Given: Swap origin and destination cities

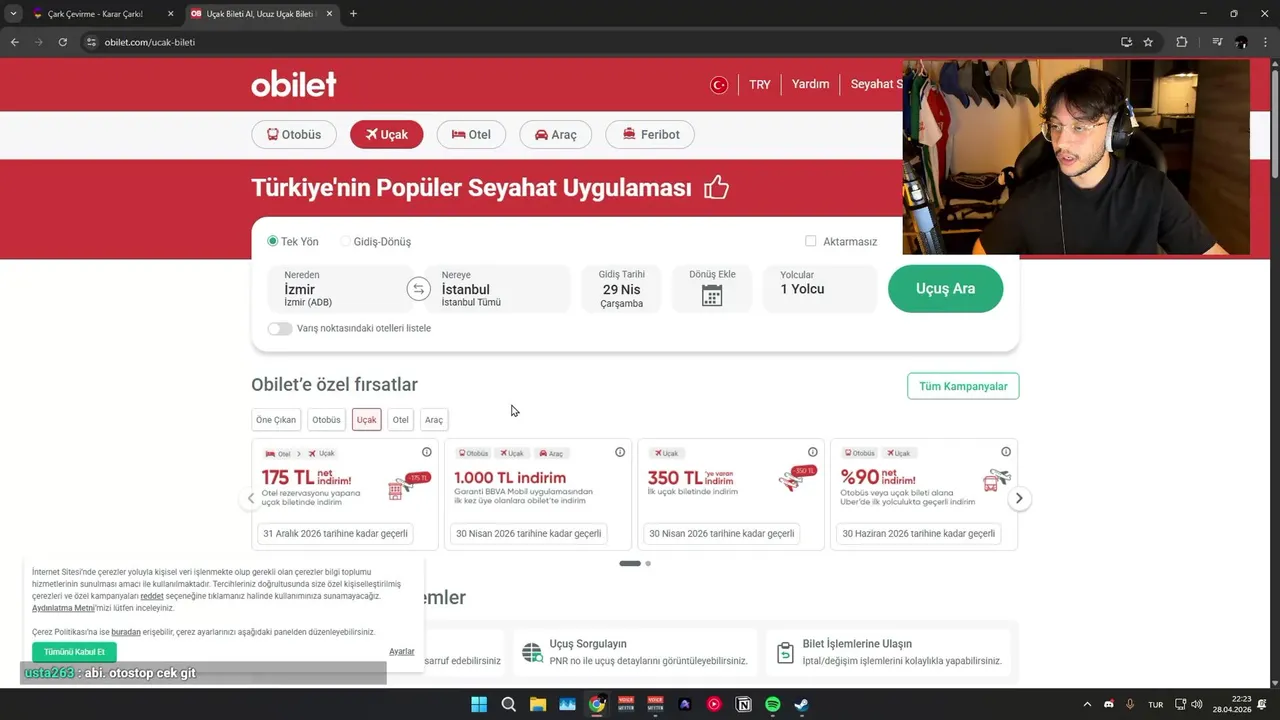Looking at the screenshot, I should (418, 289).
